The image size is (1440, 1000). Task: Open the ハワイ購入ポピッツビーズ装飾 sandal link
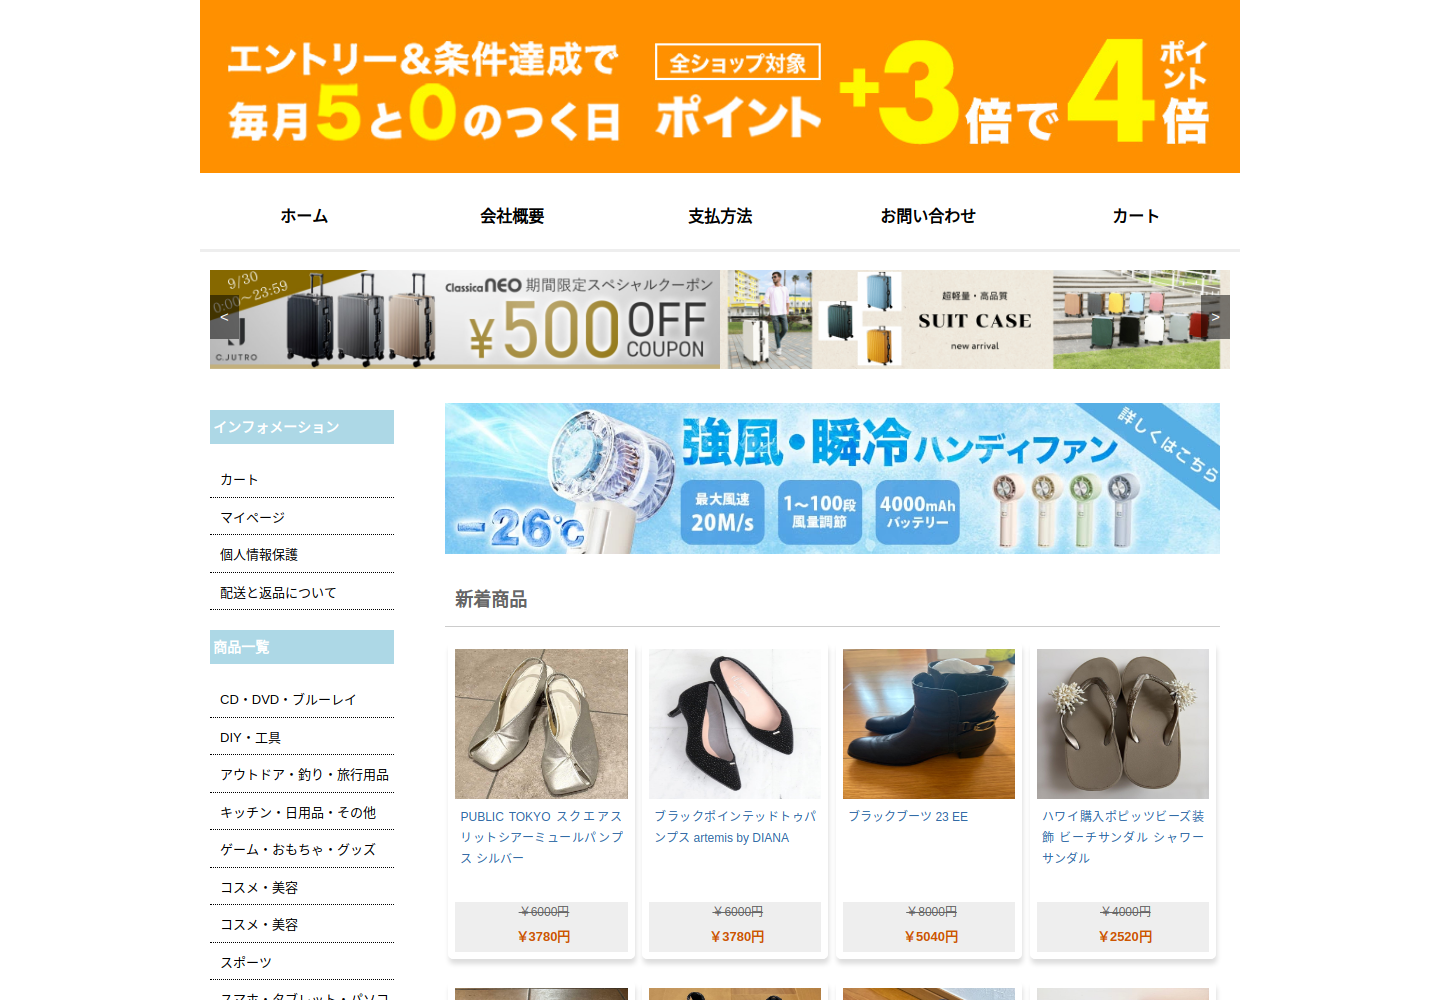coord(1123,837)
